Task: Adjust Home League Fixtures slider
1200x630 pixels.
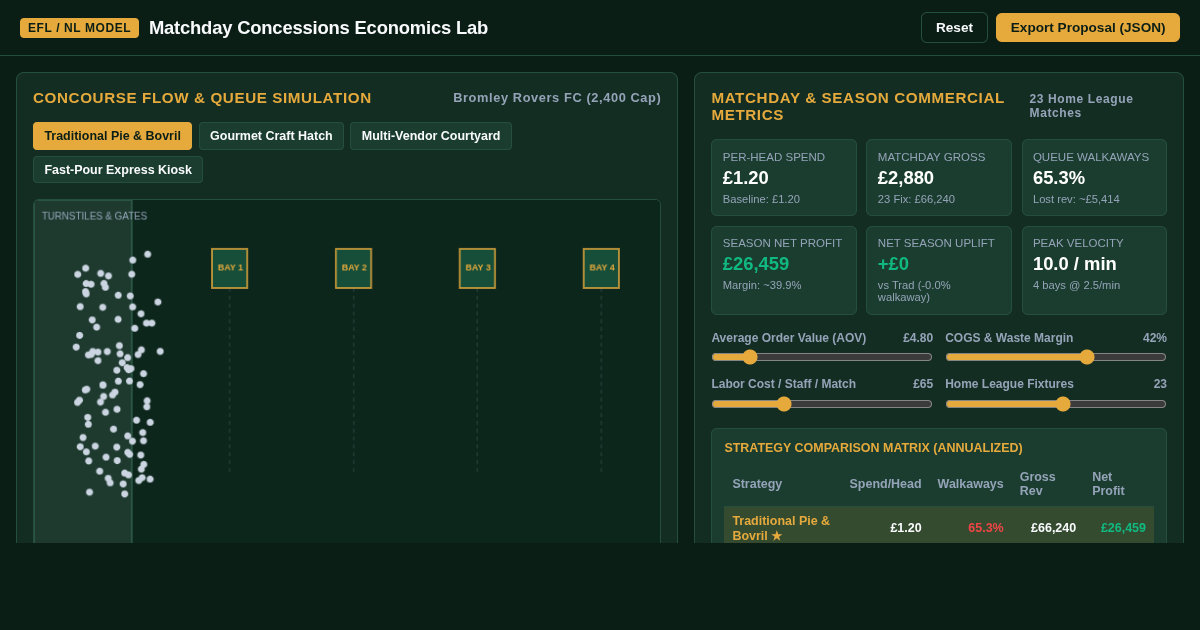Action: point(1056,404)
